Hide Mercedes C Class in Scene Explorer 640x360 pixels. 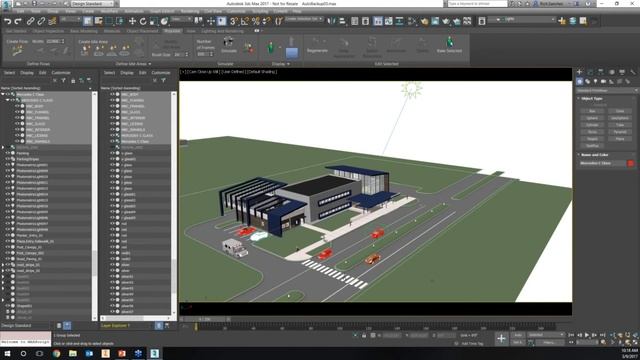tap(8, 94)
